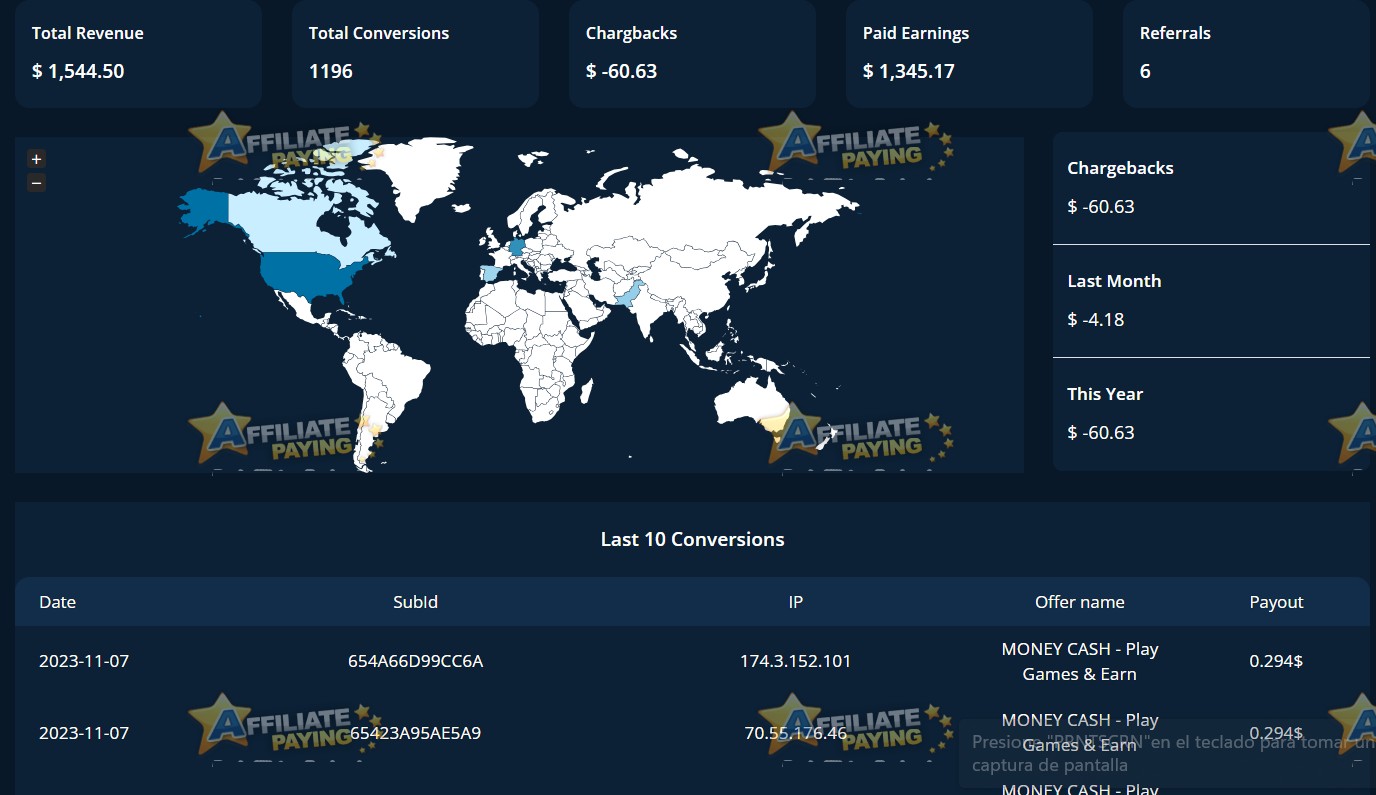
Task: Click the Last Month value $ -4.18
Action: click(x=1096, y=320)
